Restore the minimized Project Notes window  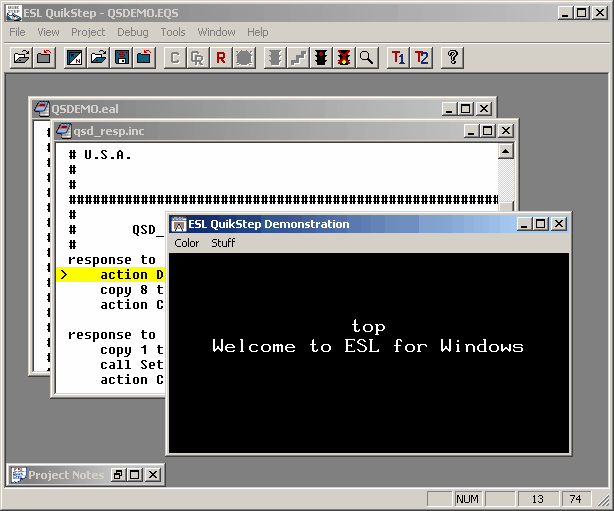[117, 475]
